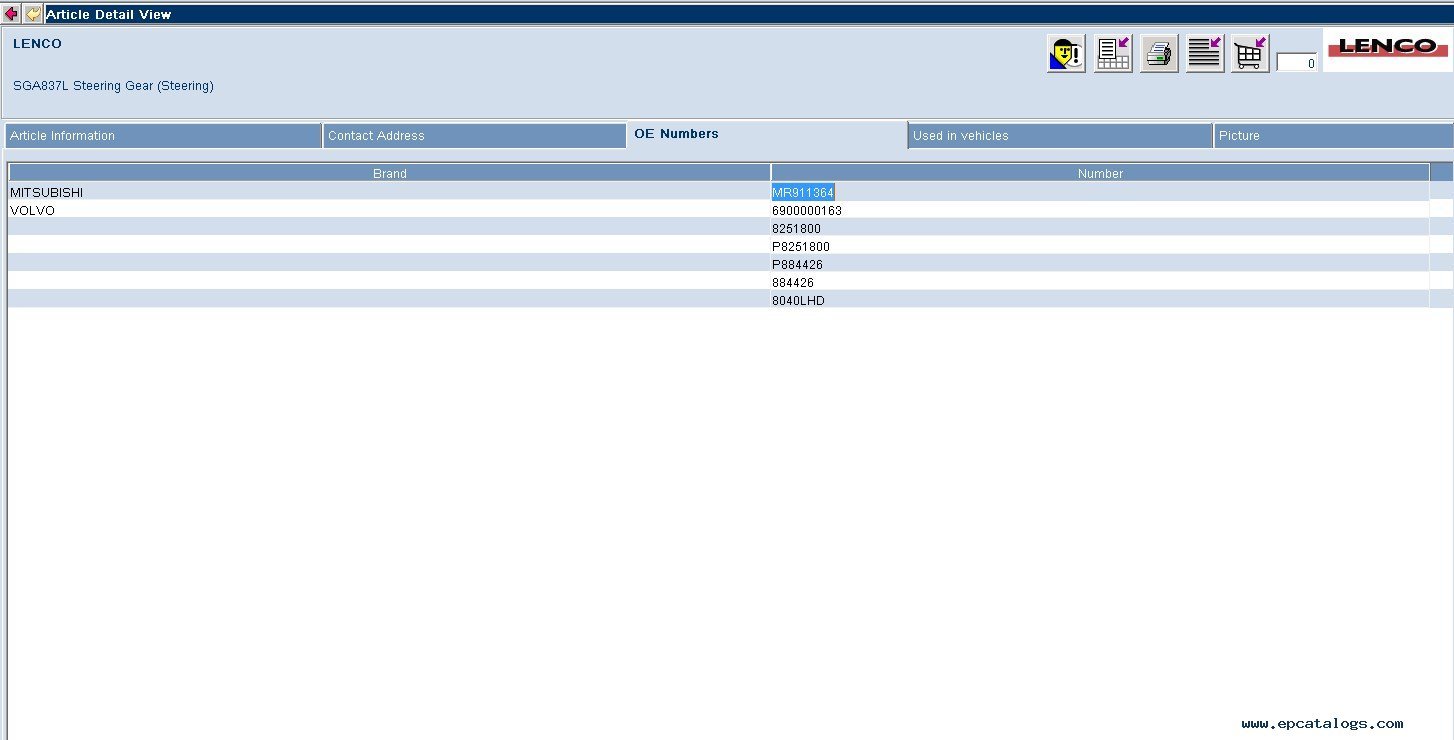
Task: Select the OE Numbers tab
Action: coord(768,134)
